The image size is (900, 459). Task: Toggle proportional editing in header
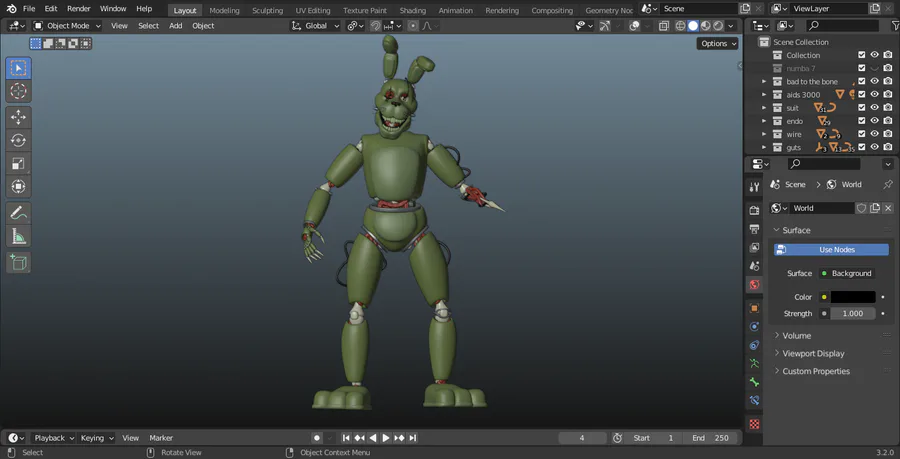coord(413,26)
